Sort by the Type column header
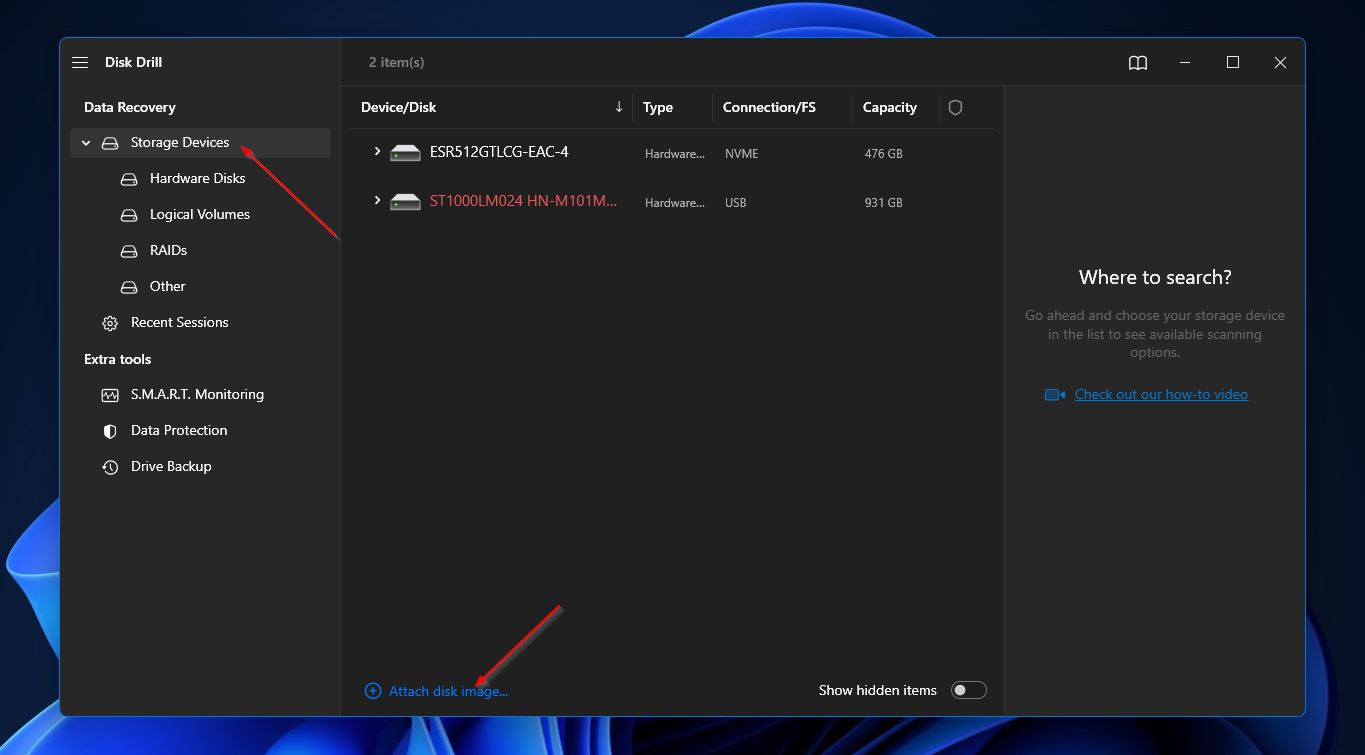The width and height of the screenshot is (1365, 755). point(658,107)
